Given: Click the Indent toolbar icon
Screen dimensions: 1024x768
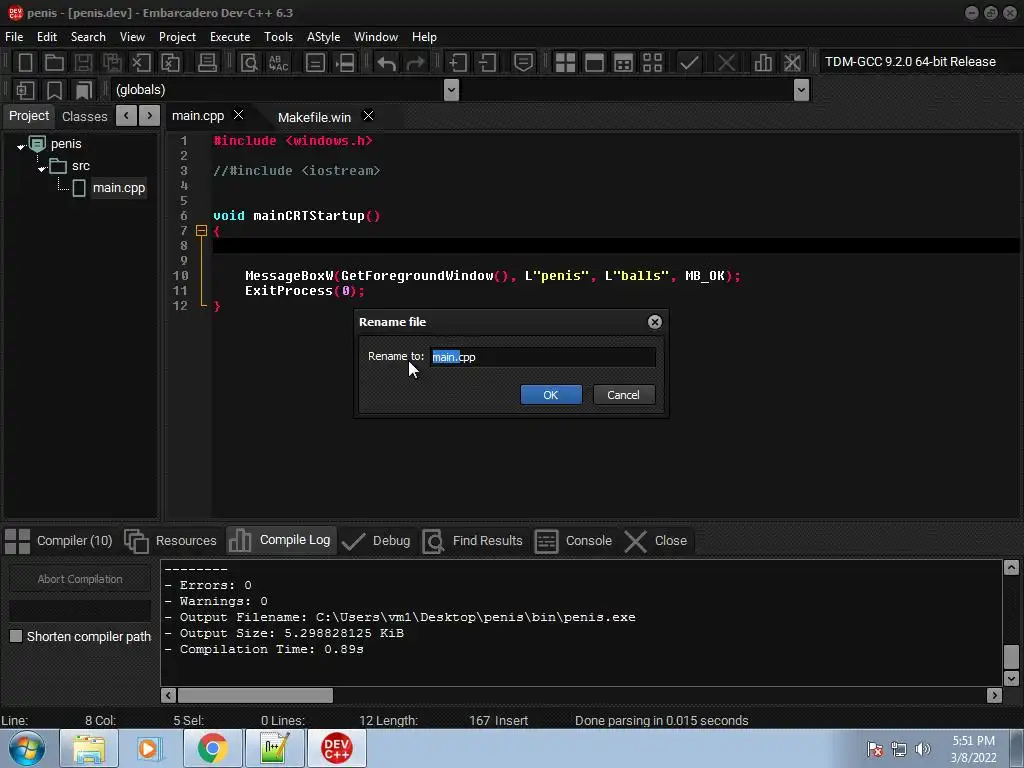Looking at the screenshot, I should point(458,62).
